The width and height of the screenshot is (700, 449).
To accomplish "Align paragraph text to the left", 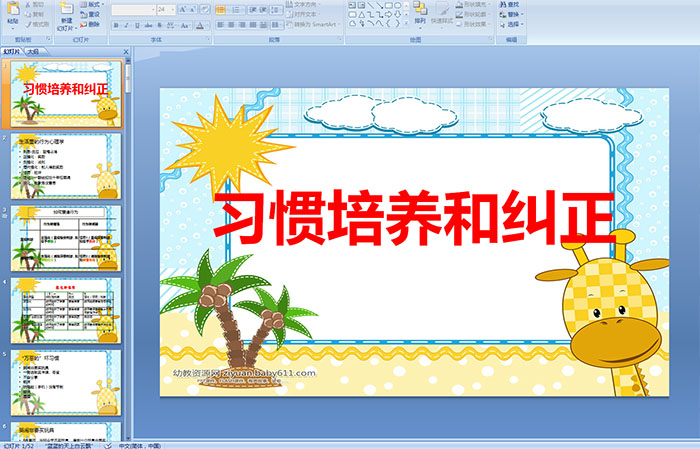I will [x=220, y=25].
